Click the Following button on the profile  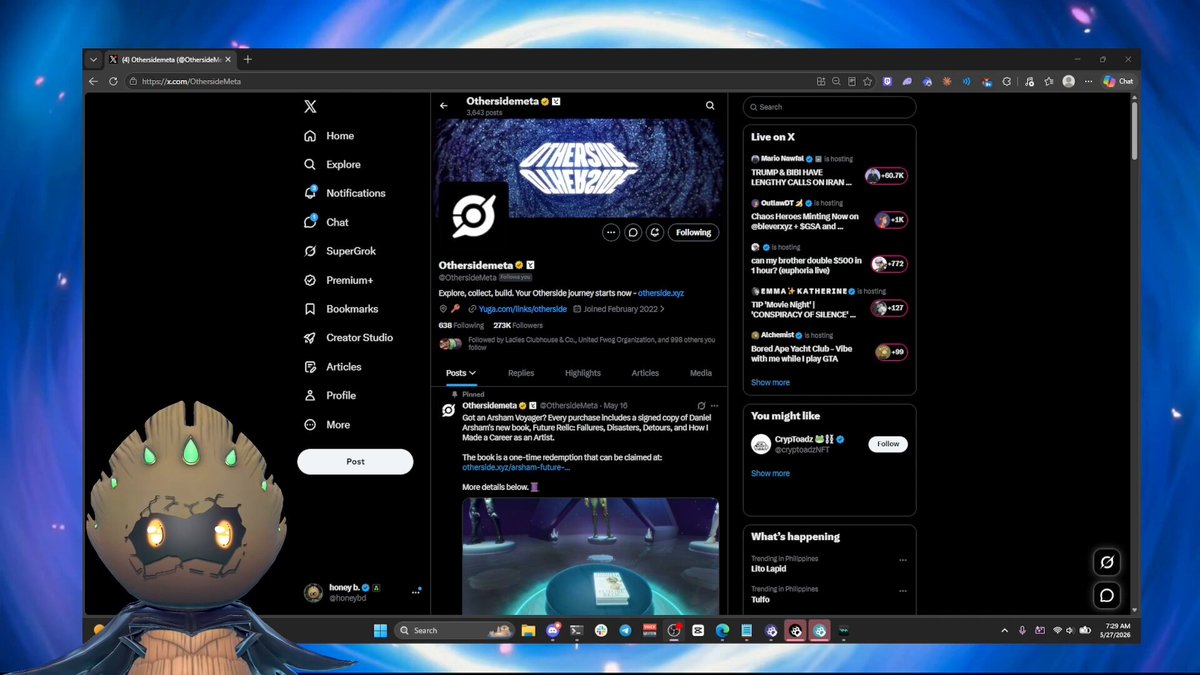click(693, 232)
